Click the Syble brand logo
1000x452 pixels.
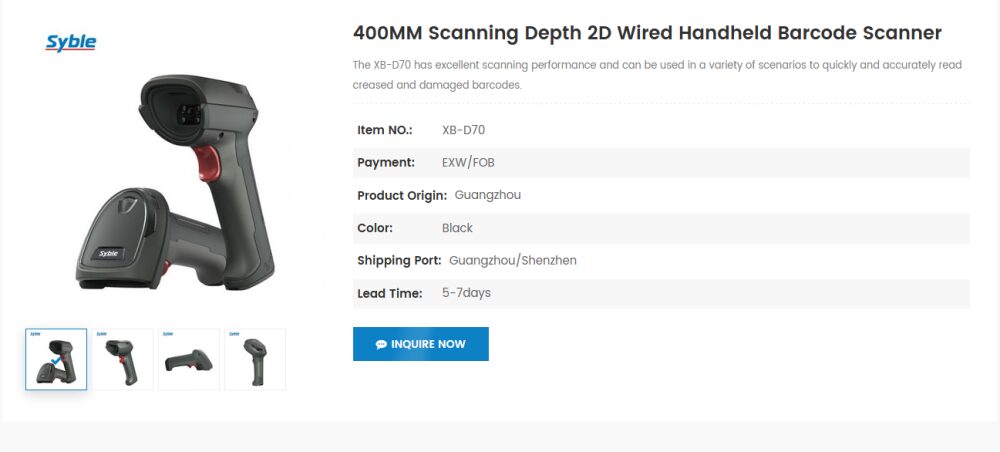pos(71,42)
